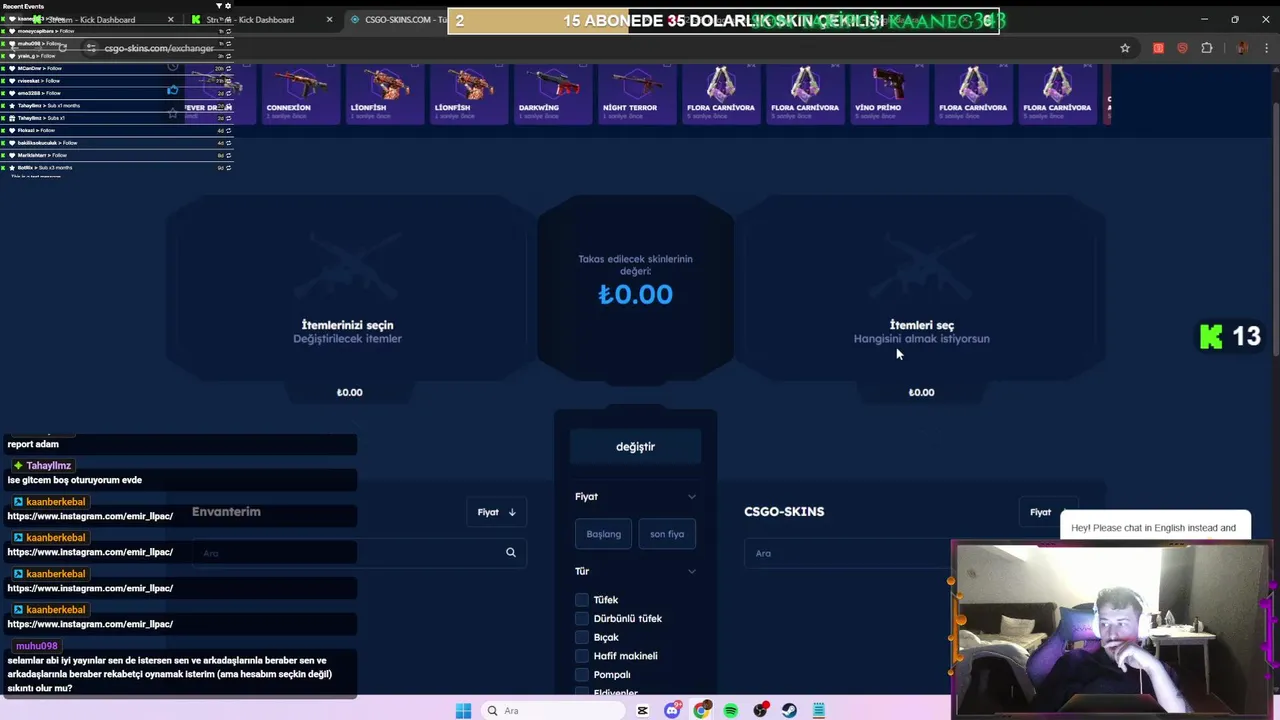1280x720 pixels.
Task: Open the CSGO-SKINS Fiyat sort dropdown
Action: click(x=1048, y=512)
